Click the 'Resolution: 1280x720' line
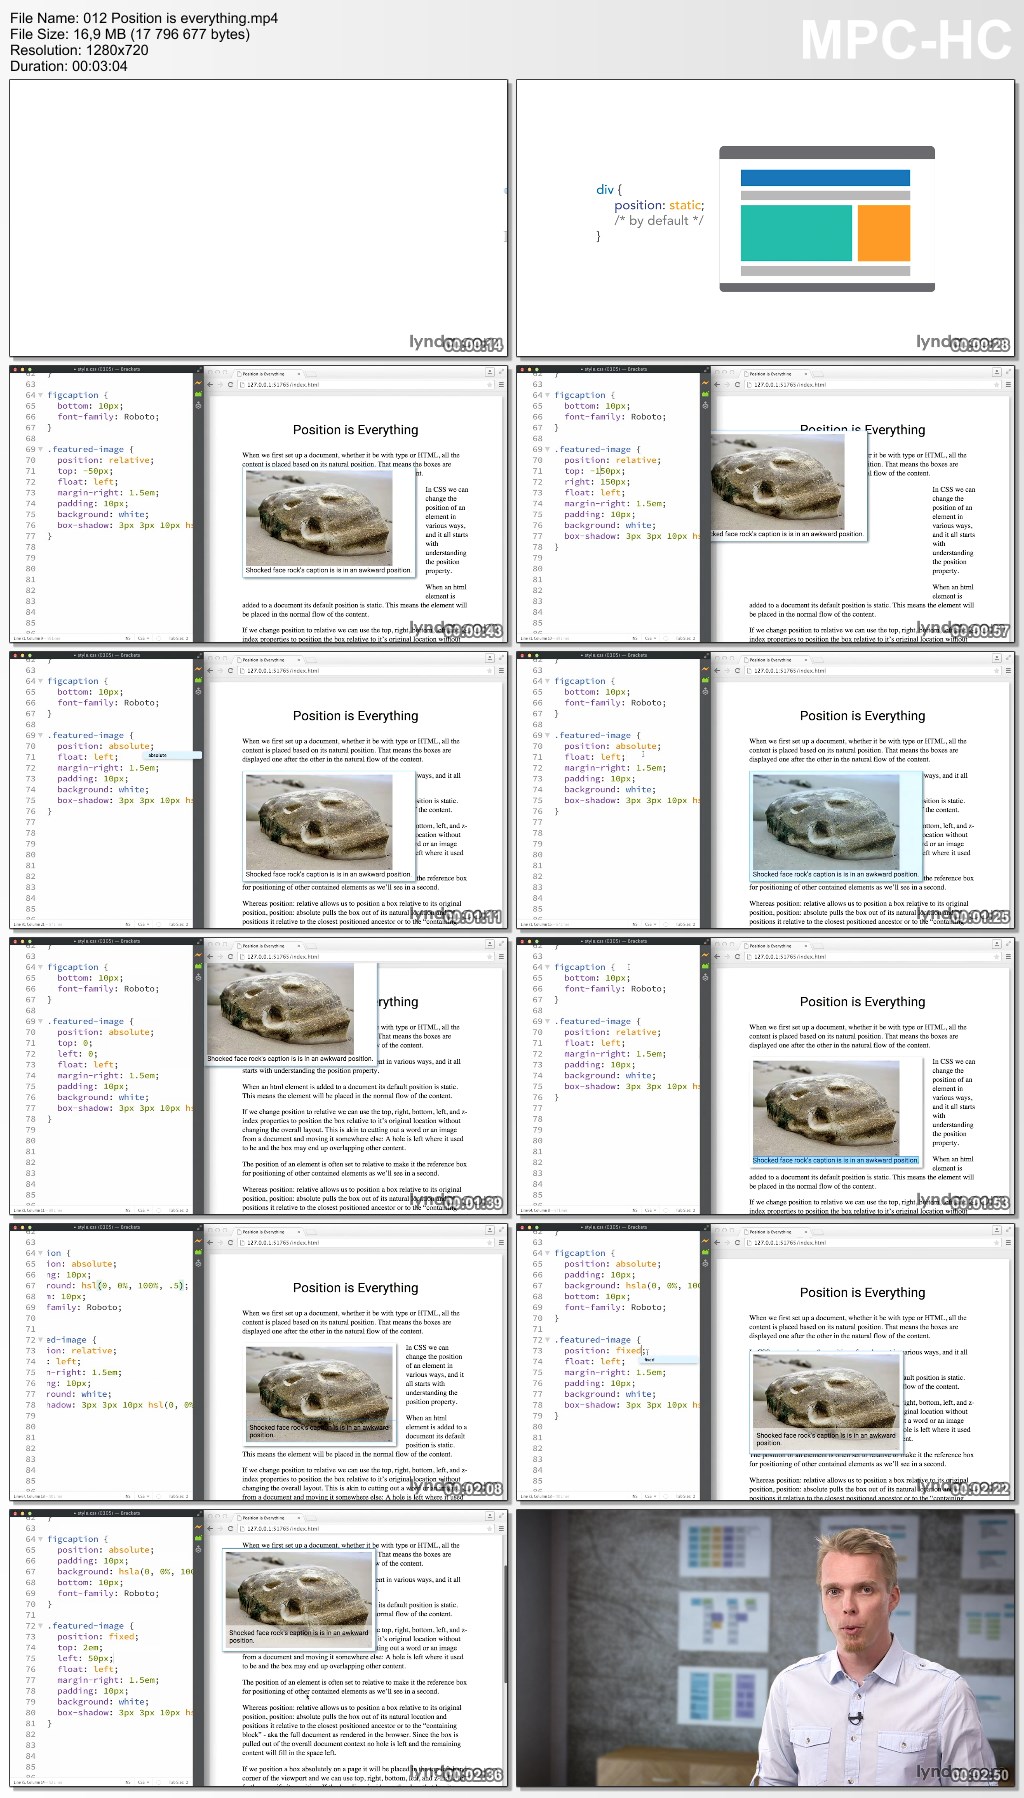This screenshot has width=1024, height=1798. (79, 50)
